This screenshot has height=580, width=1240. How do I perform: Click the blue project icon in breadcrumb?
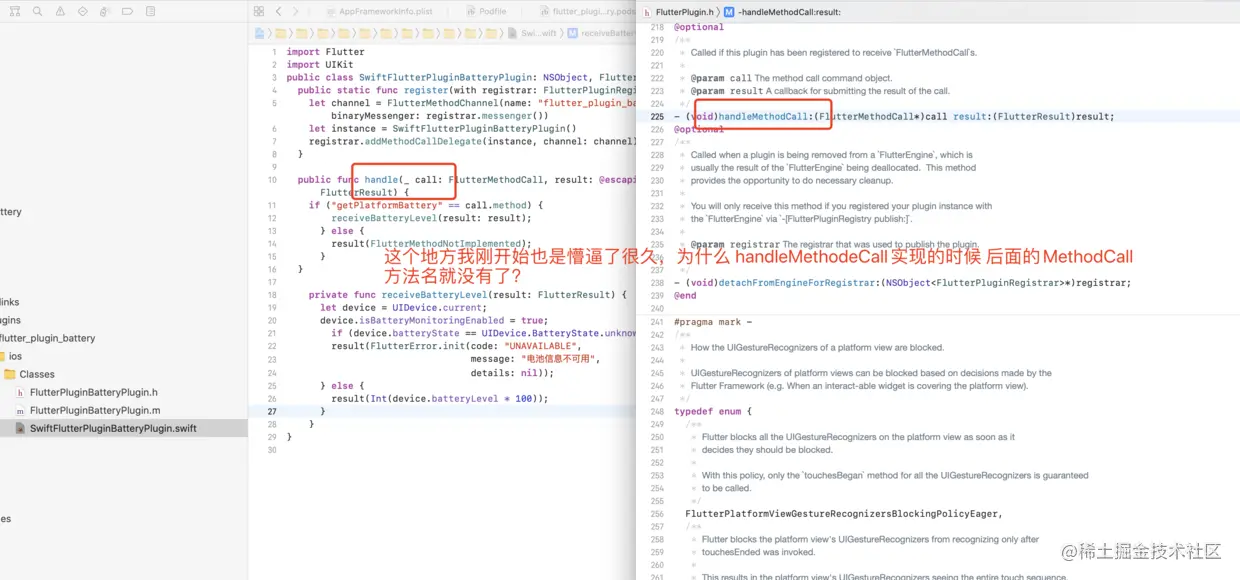[258, 33]
